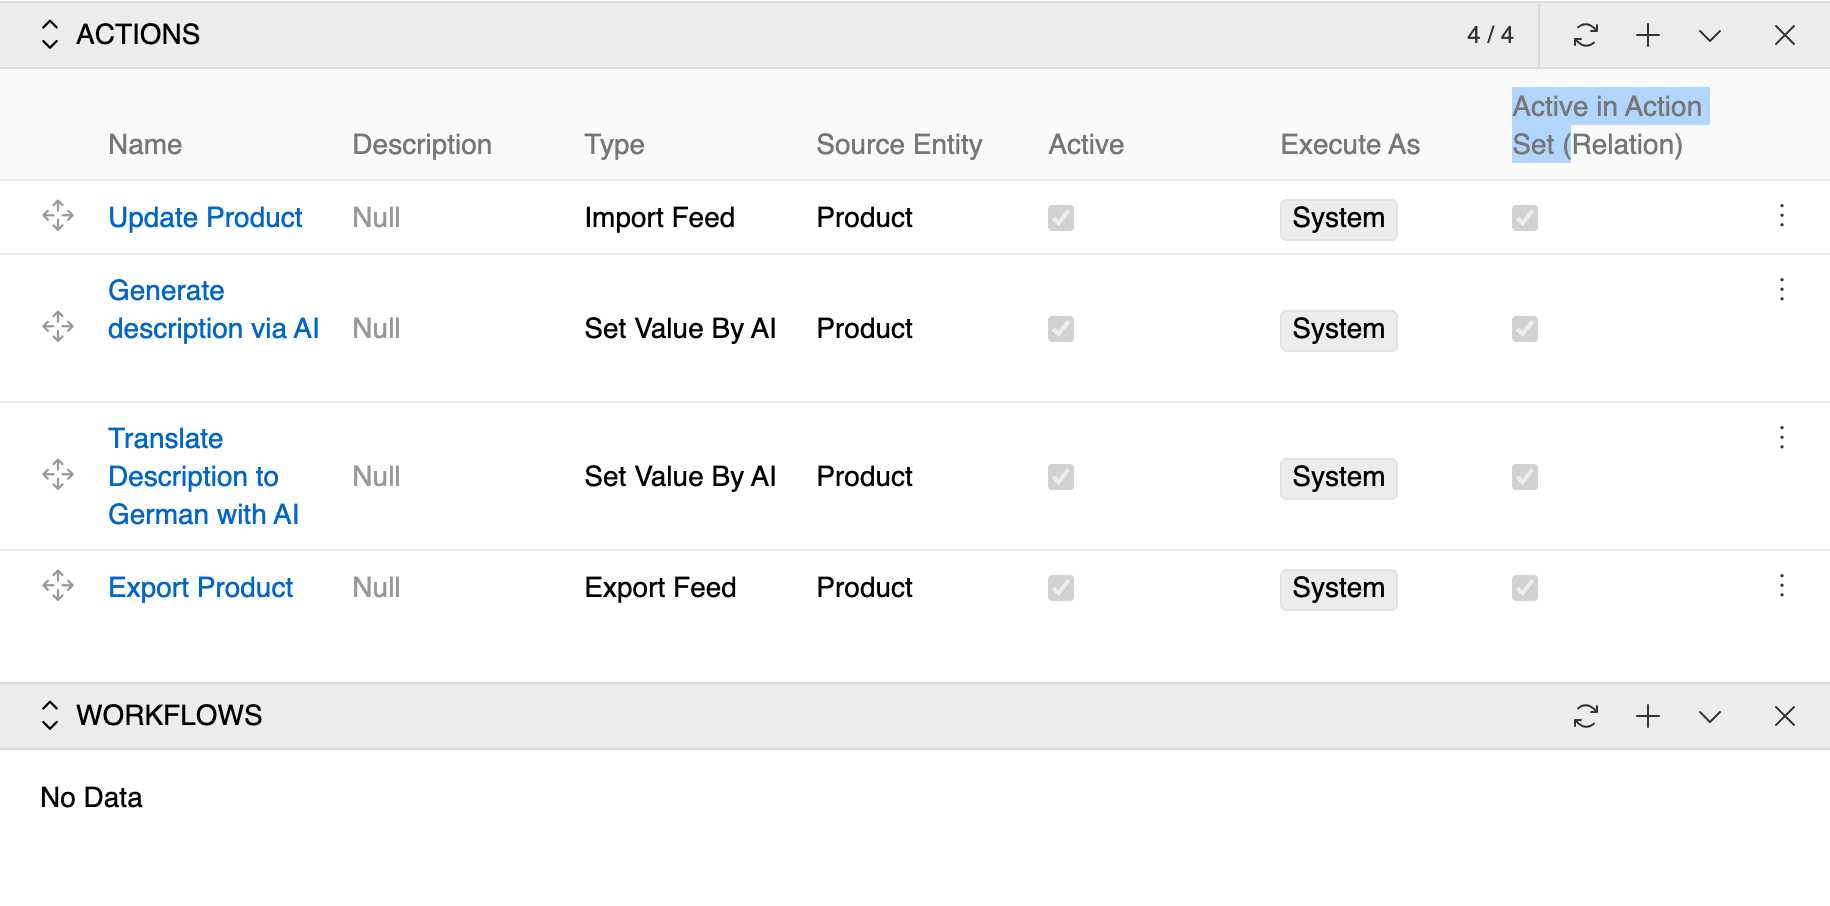Add a new action with plus icon

coord(1647,35)
